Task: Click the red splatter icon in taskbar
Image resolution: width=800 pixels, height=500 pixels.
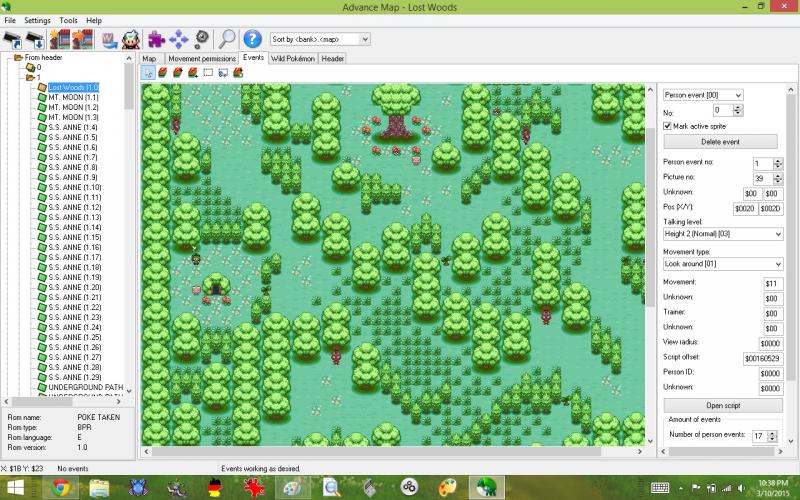Action: [x=254, y=488]
